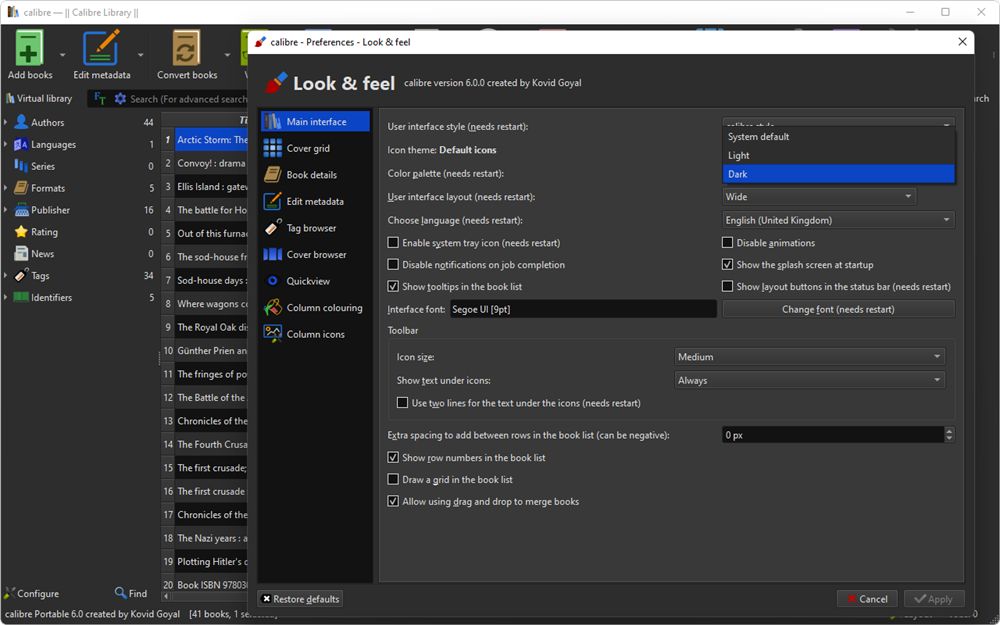Screen dimensions: 1000x625
Task: Open the Icon size dropdown
Action: coord(809,357)
